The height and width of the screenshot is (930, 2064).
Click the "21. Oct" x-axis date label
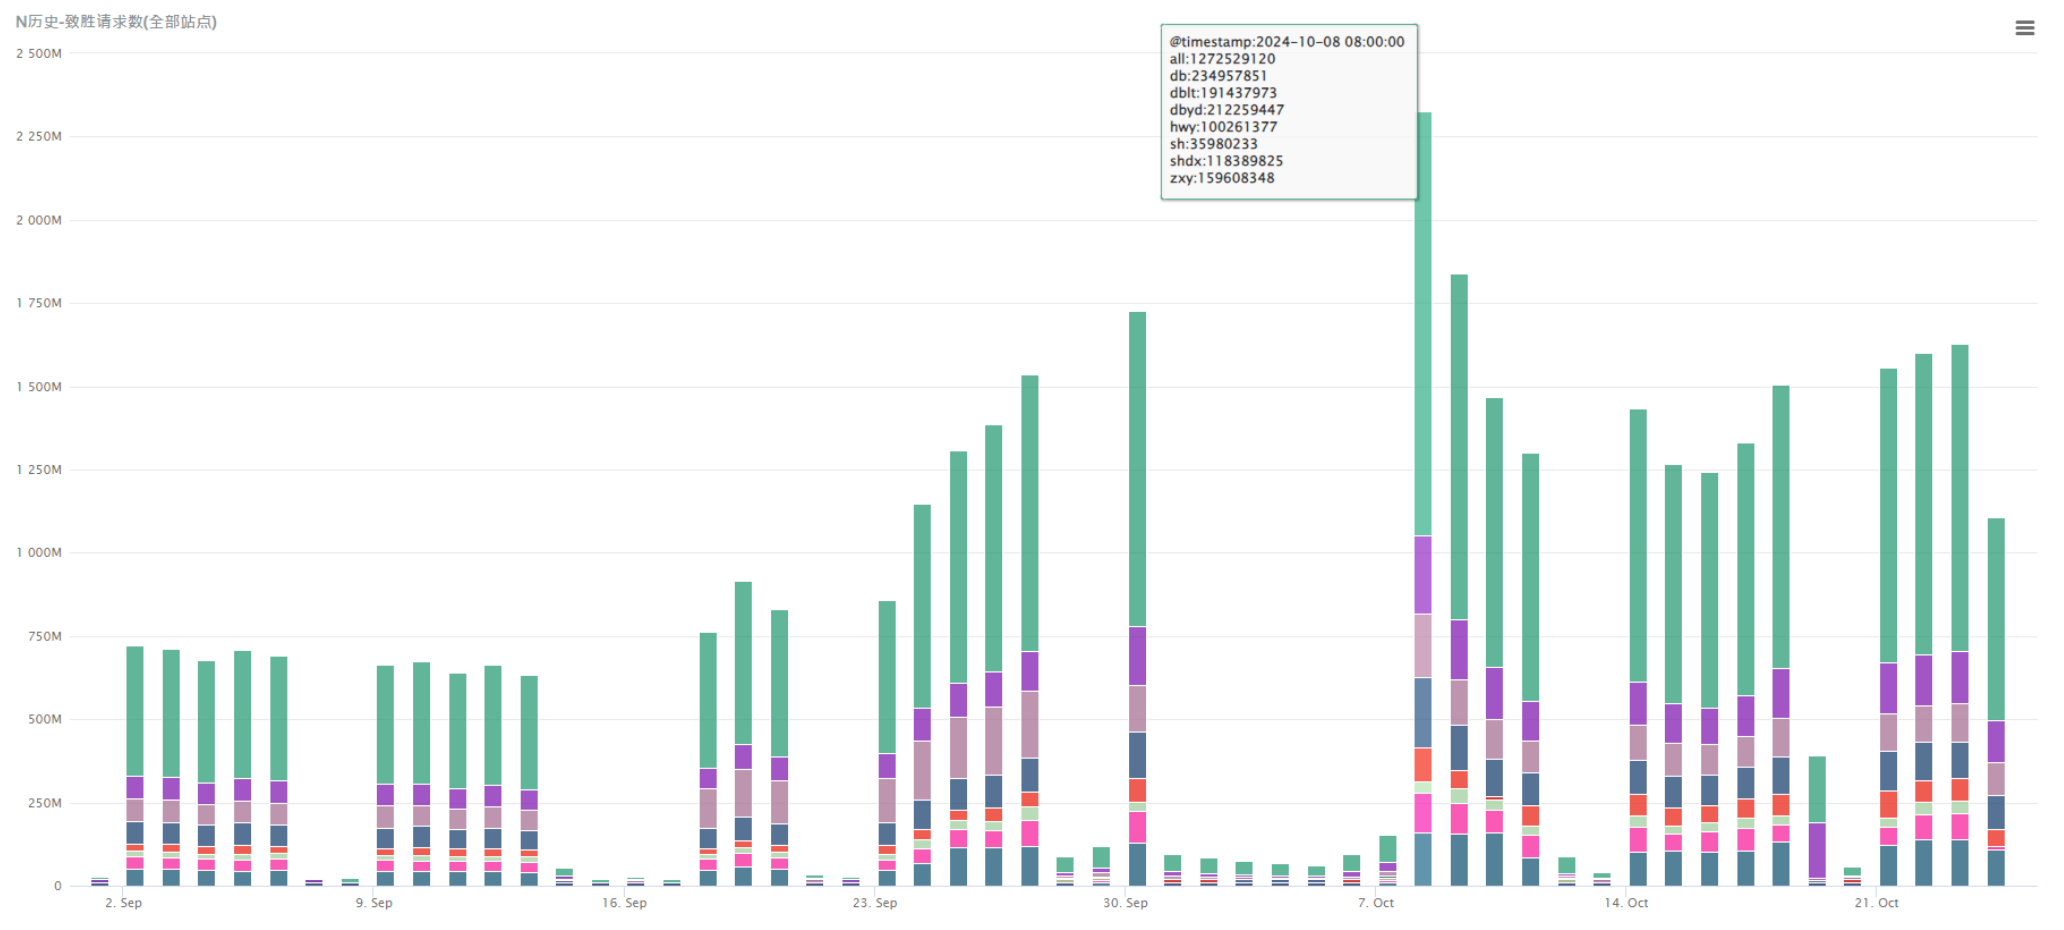point(1877,903)
